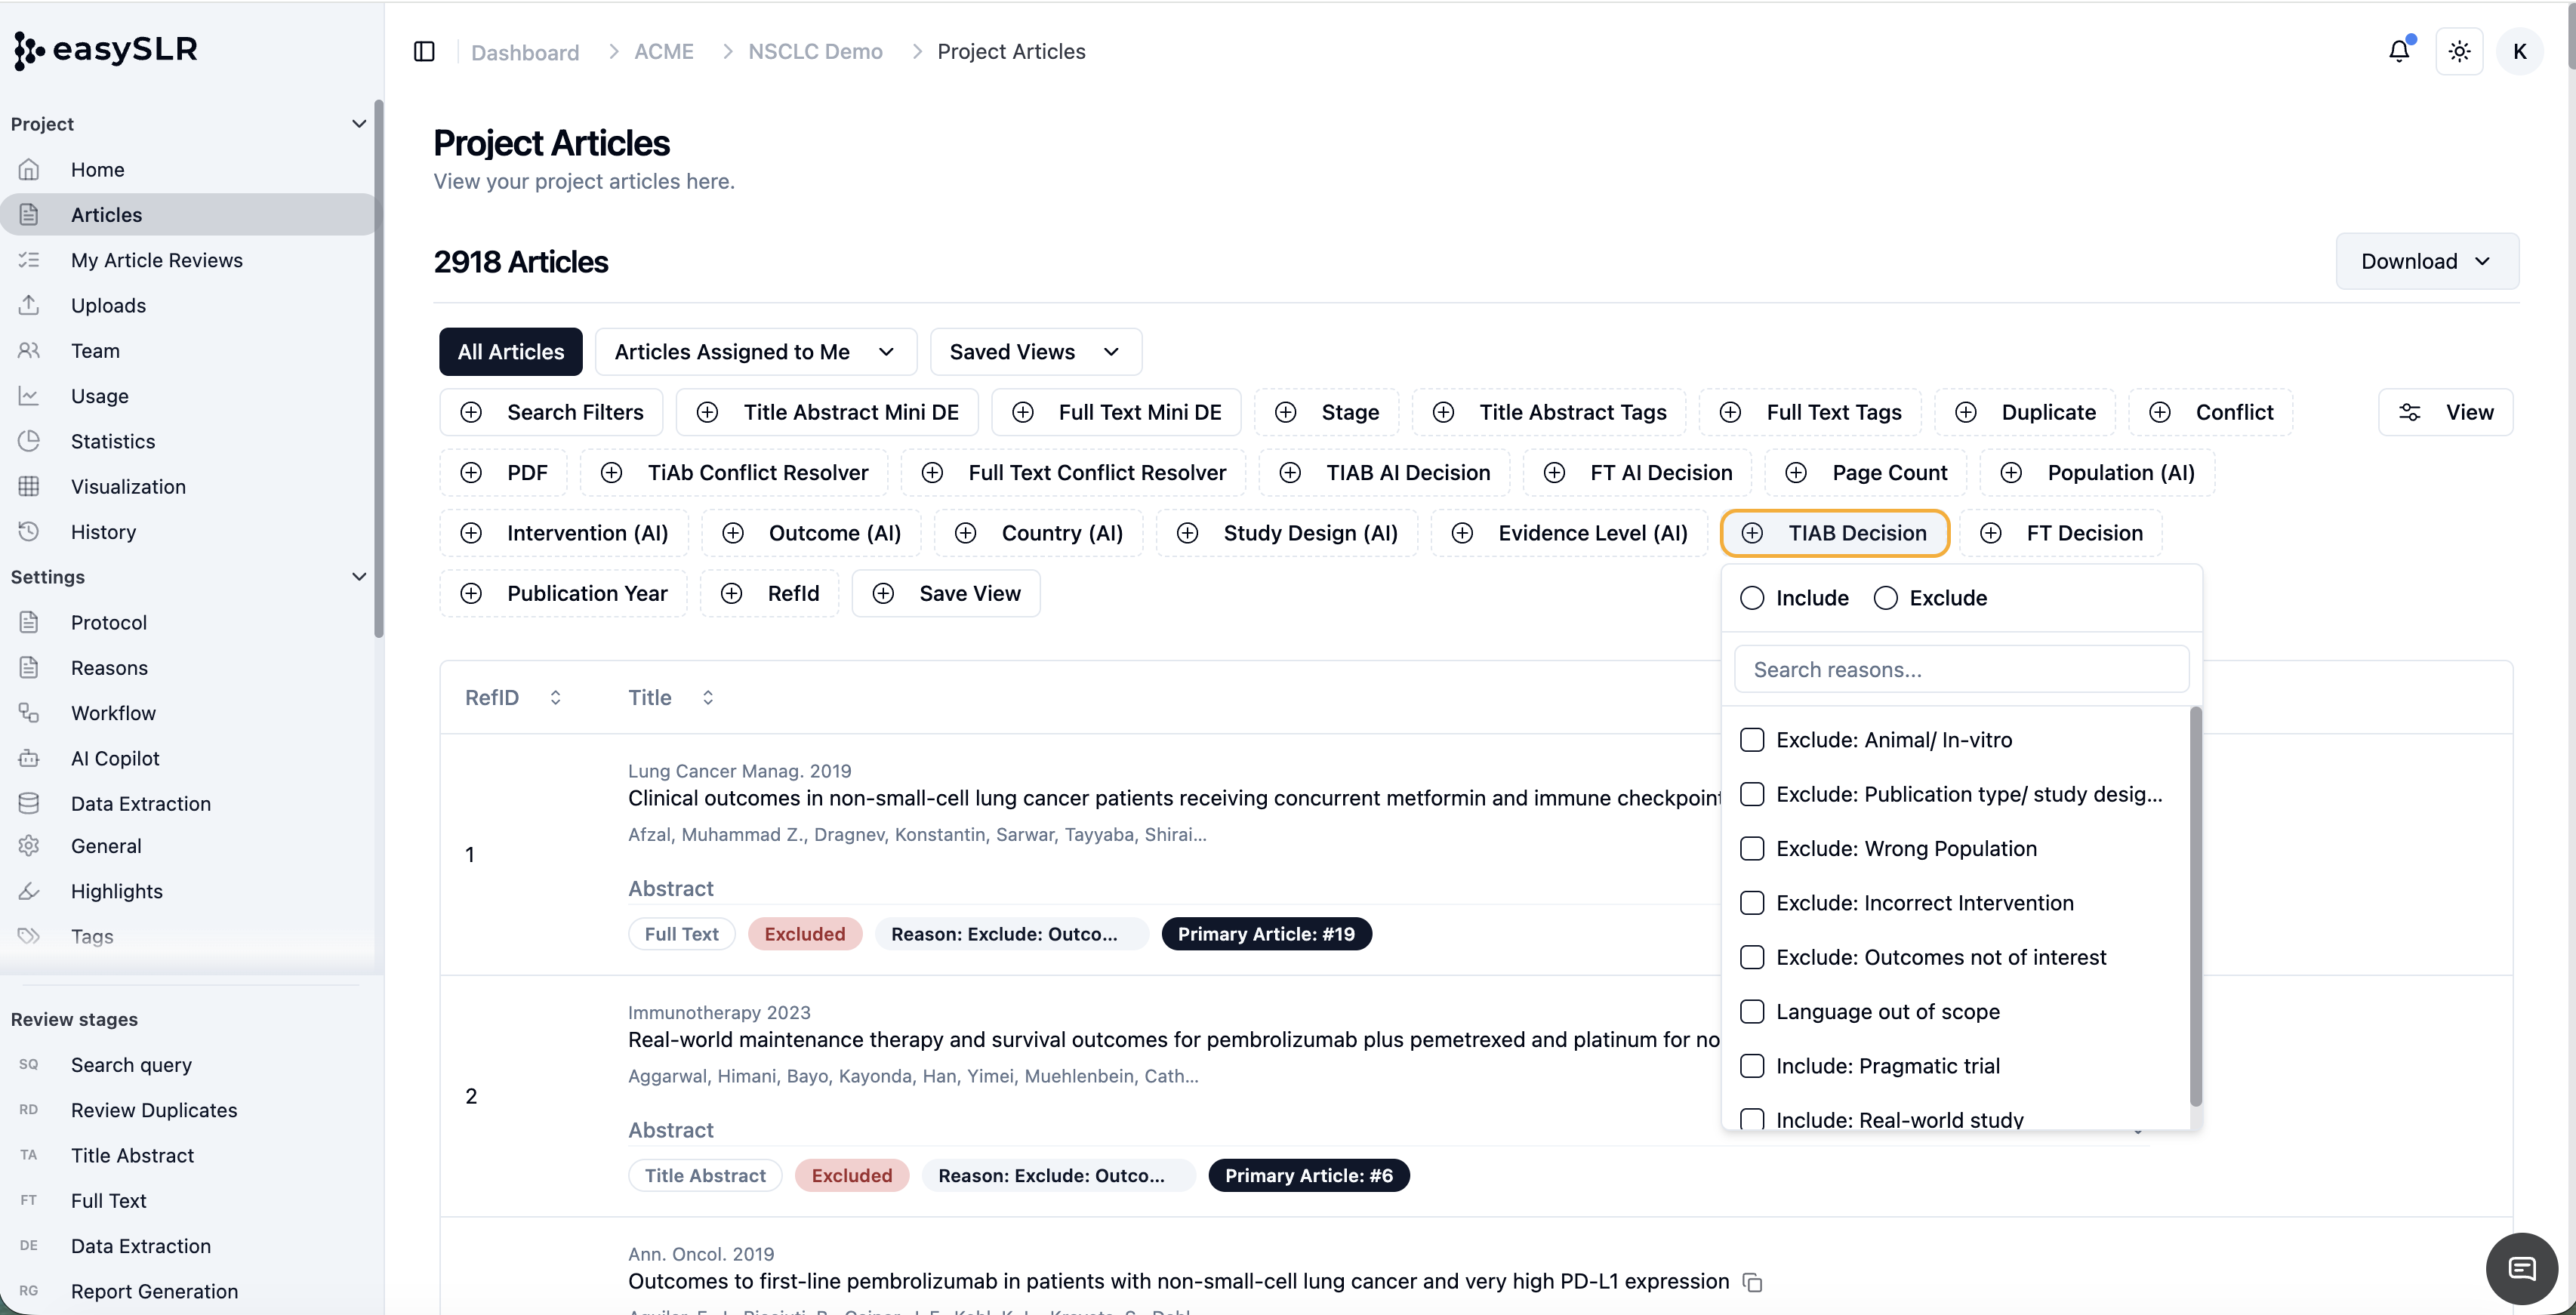This screenshot has width=2576, height=1315.
Task: Open the Download dropdown
Action: (2427, 261)
